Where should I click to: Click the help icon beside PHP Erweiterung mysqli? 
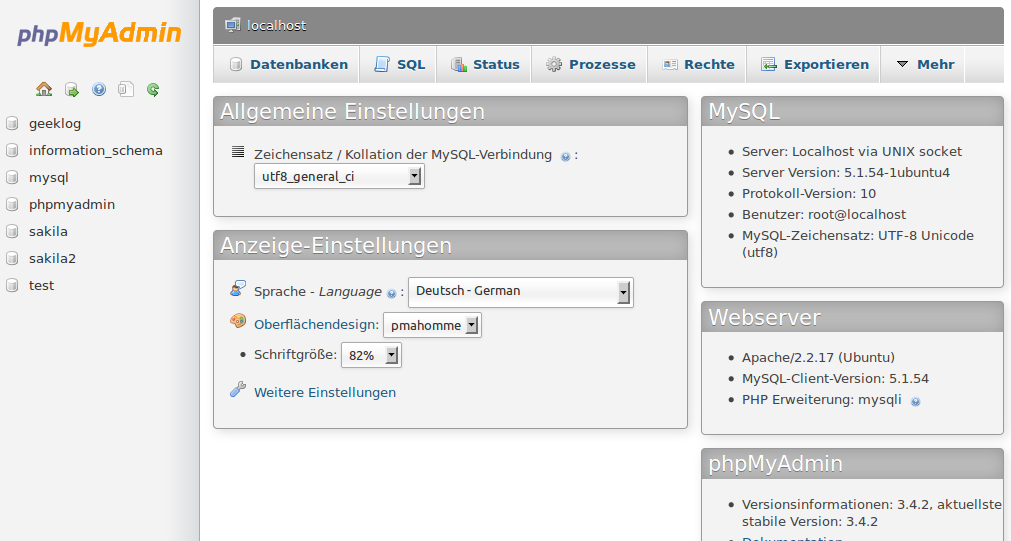tap(915, 401)
